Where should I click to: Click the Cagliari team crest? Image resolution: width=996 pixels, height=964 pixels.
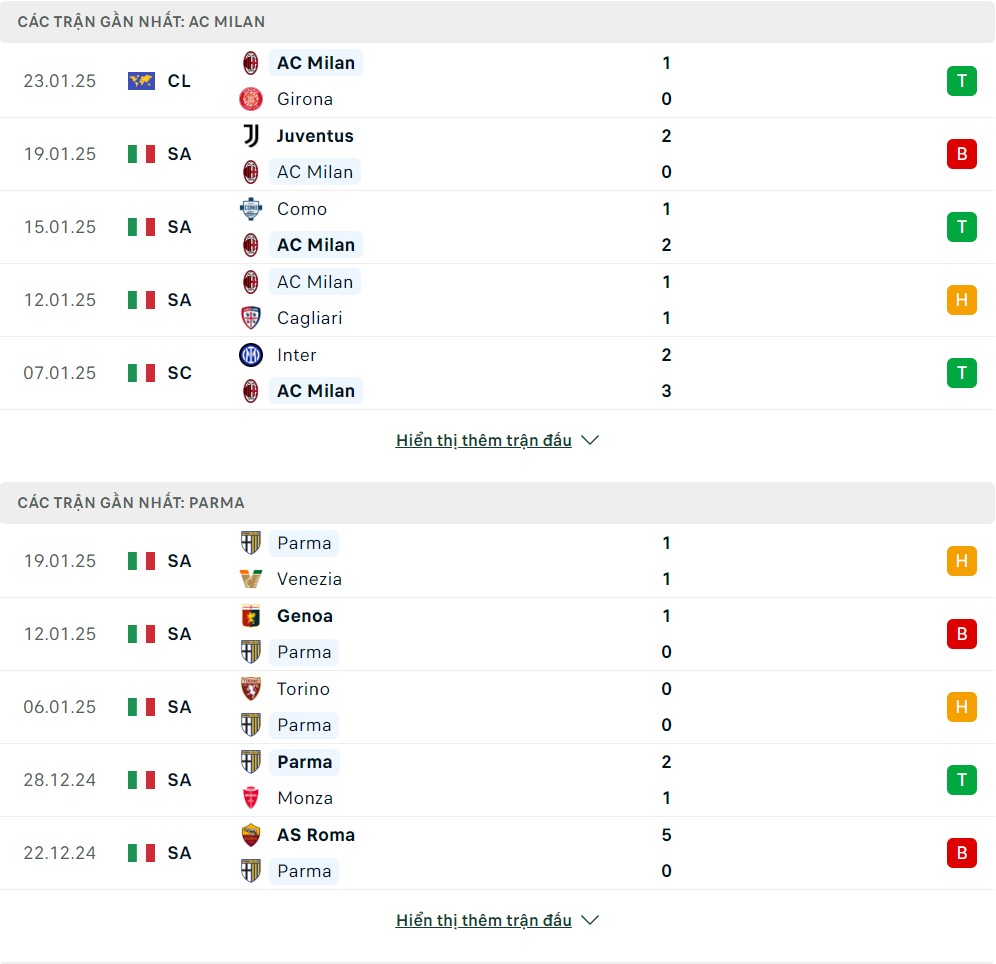coord(251,318)
